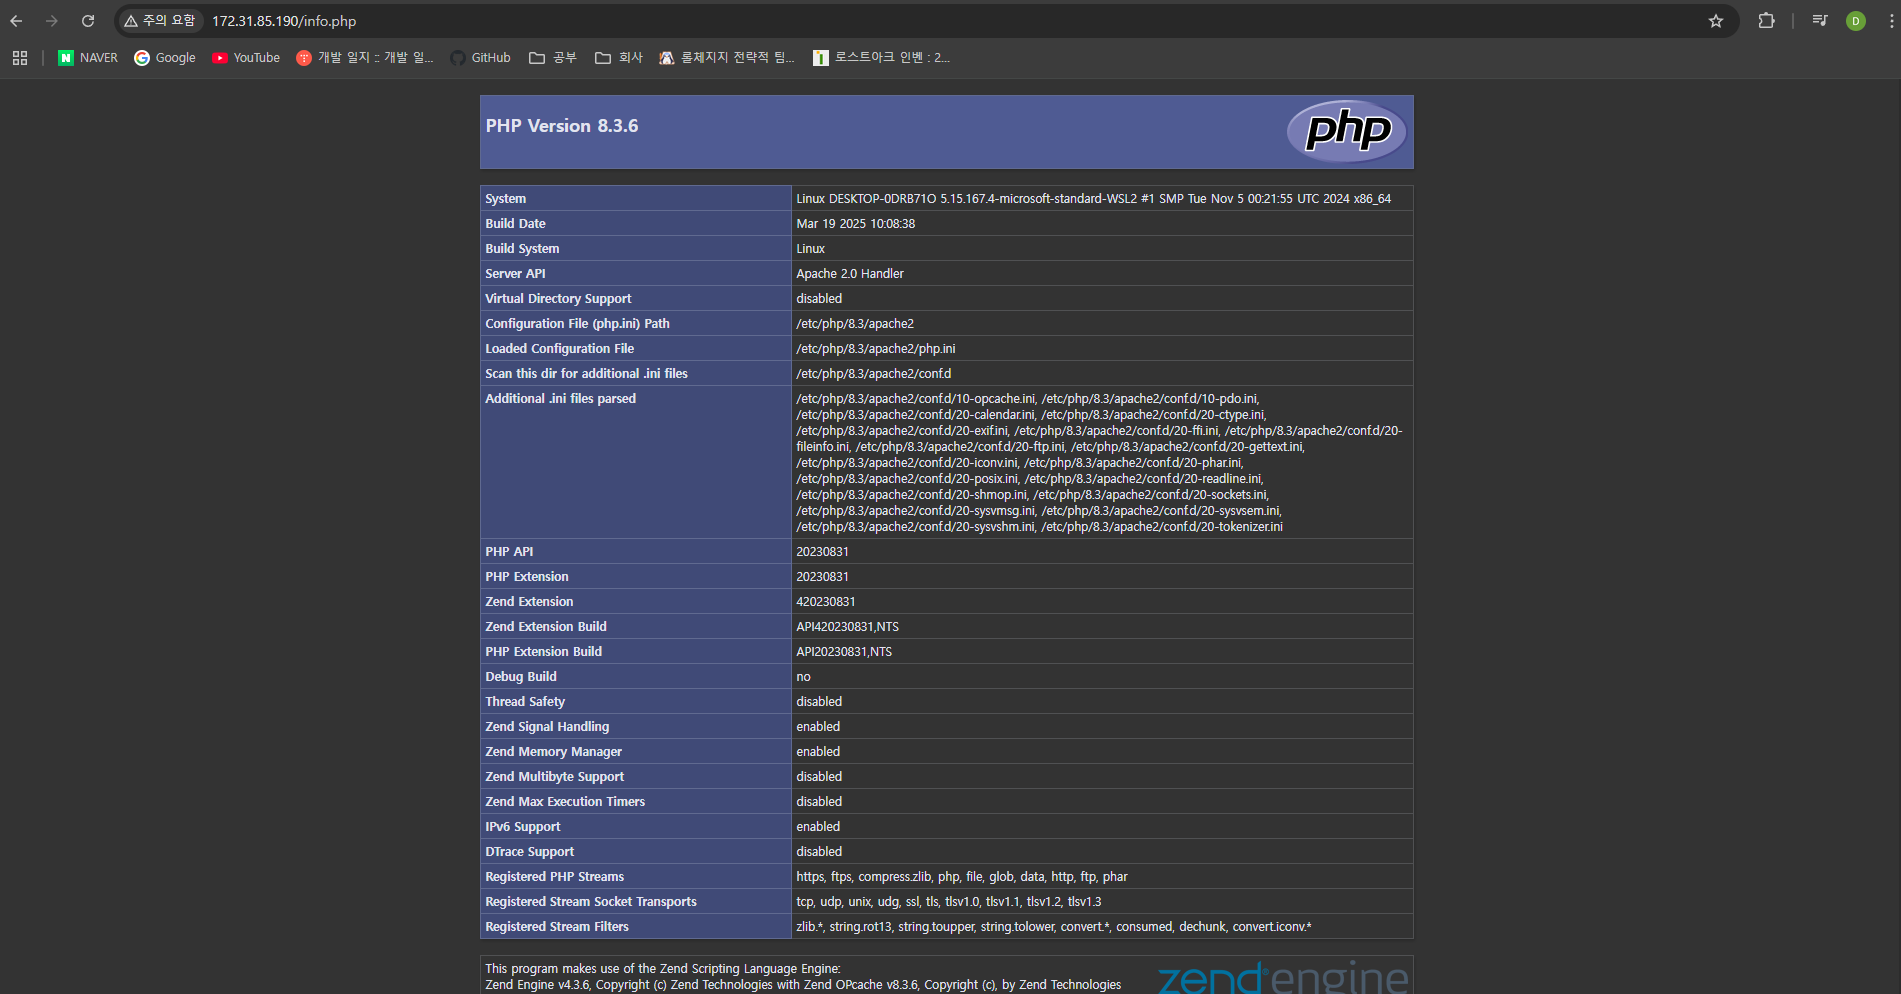Click the browser forward arrow
The width and height of the screenshot is (1901, 994).
coord(52,21)
